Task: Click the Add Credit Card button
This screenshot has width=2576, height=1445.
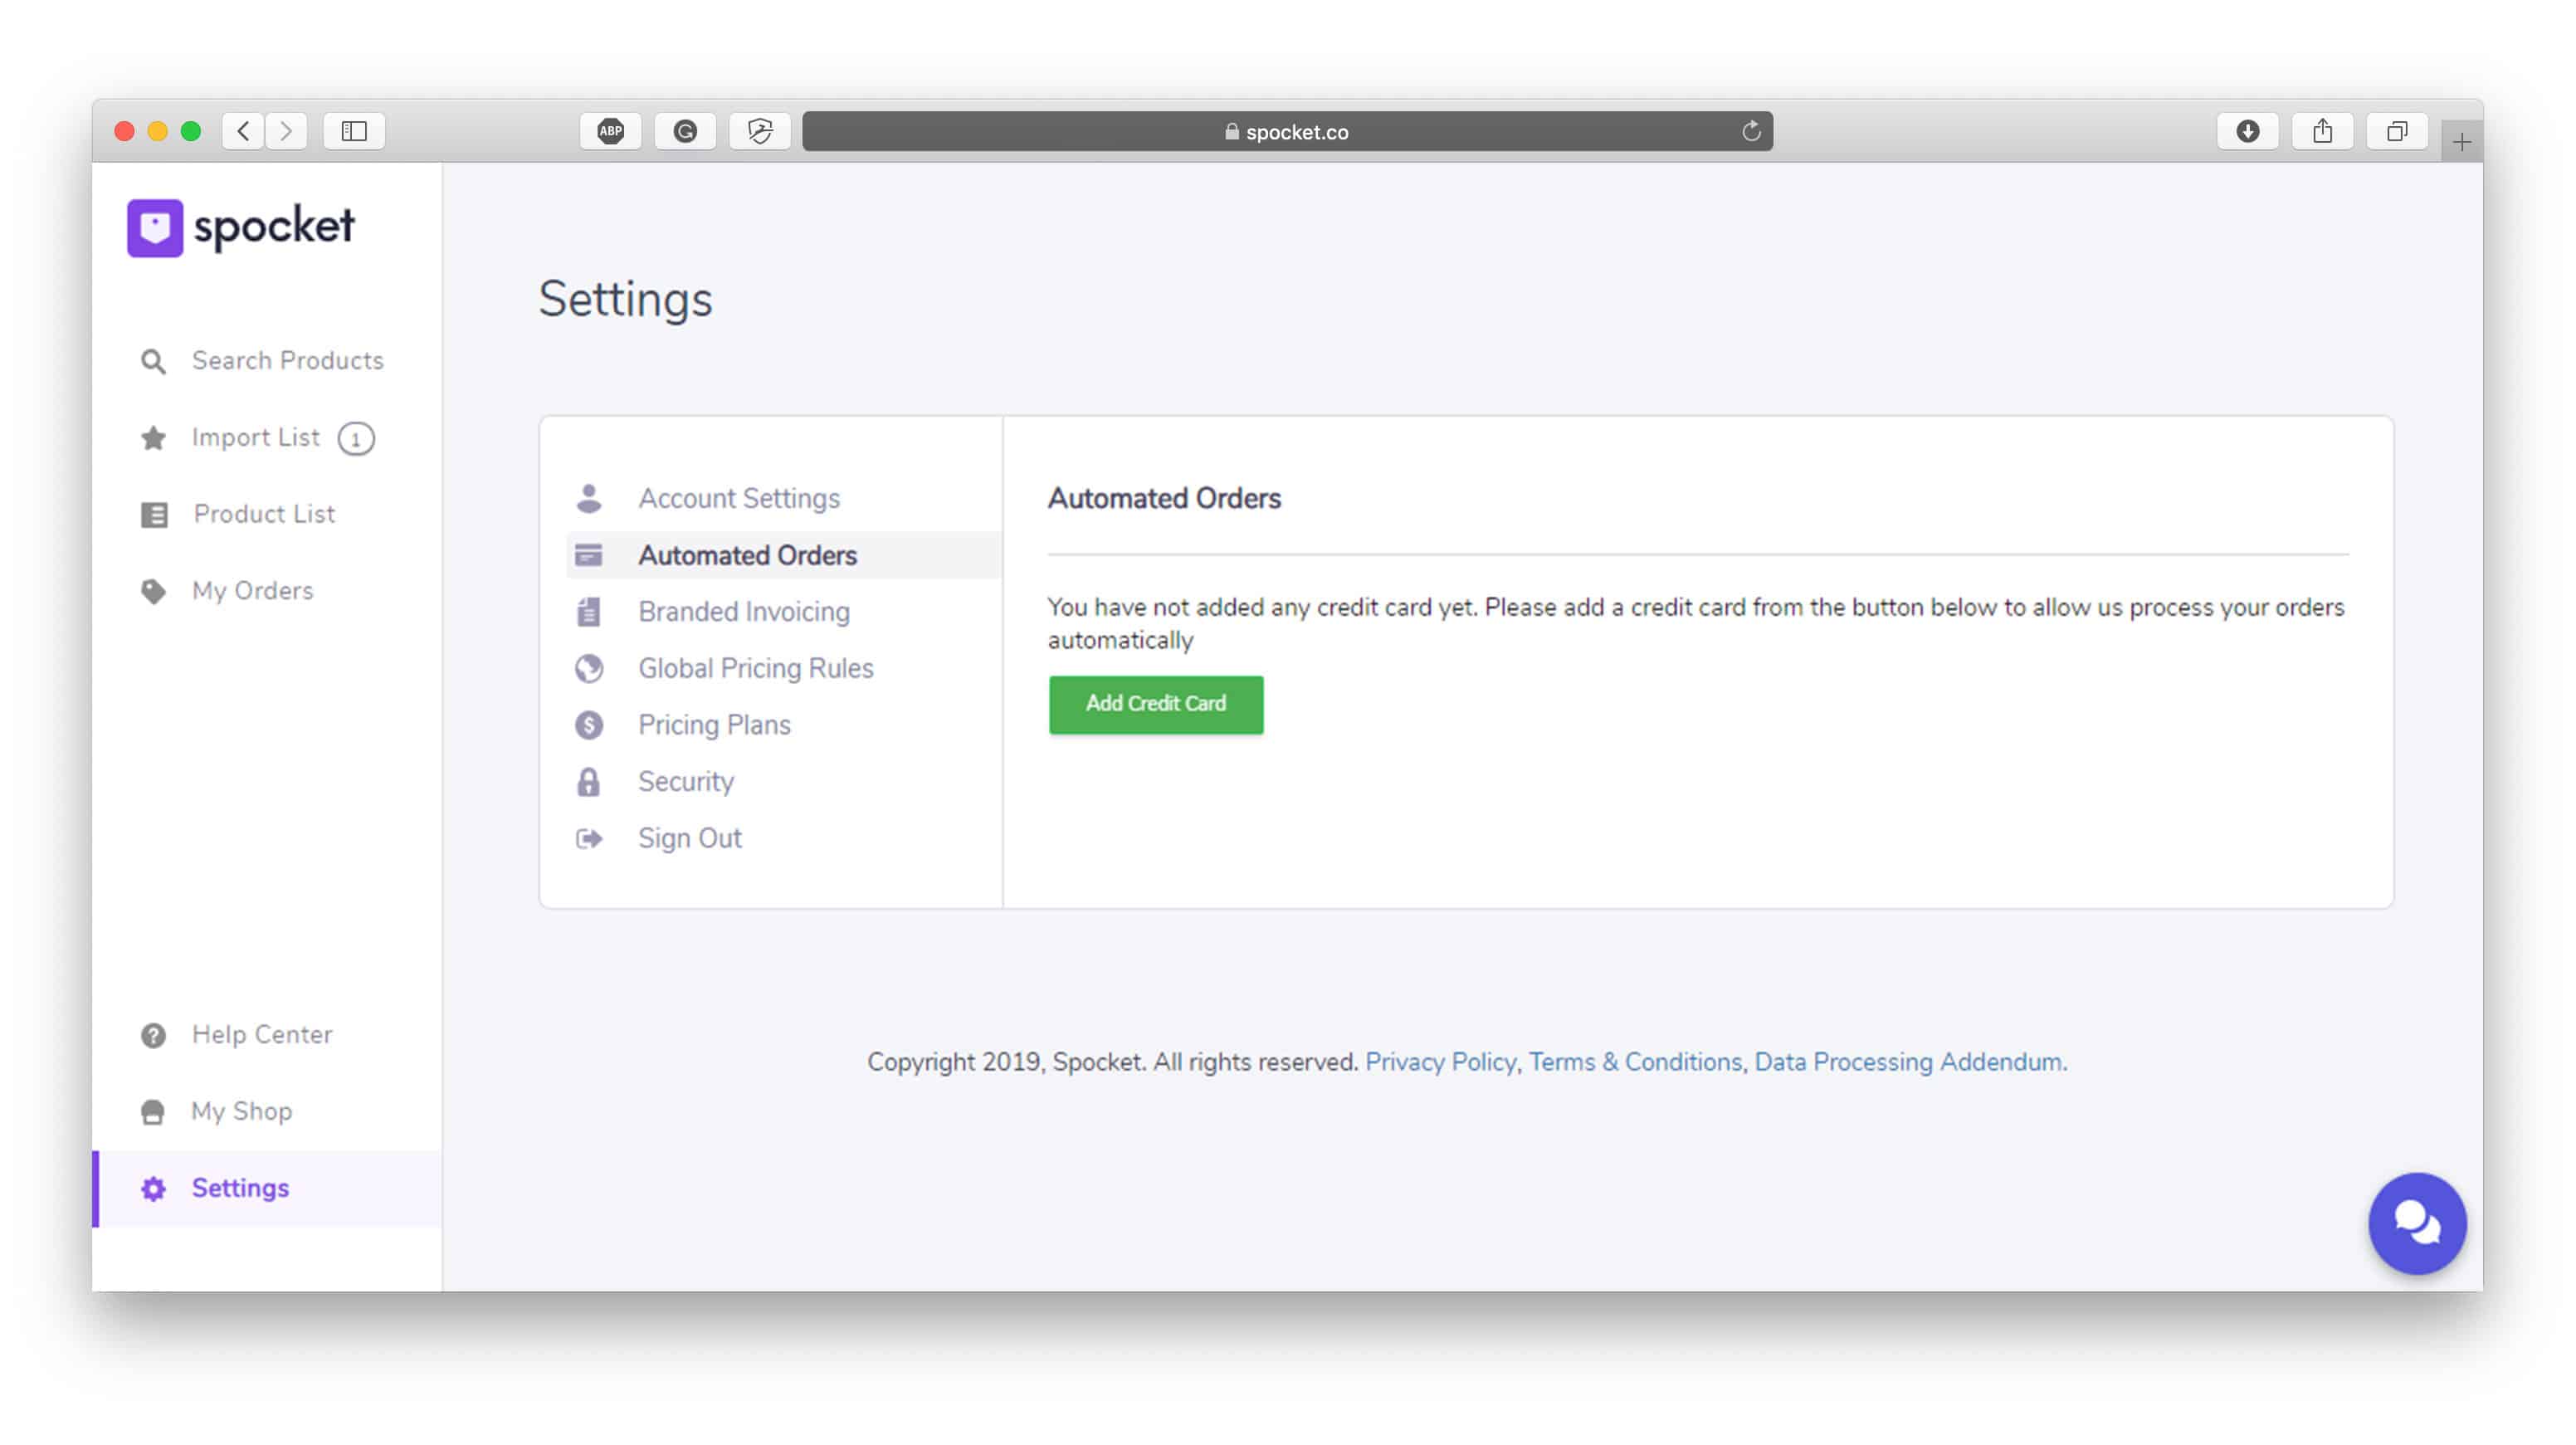Action: 1155,705
